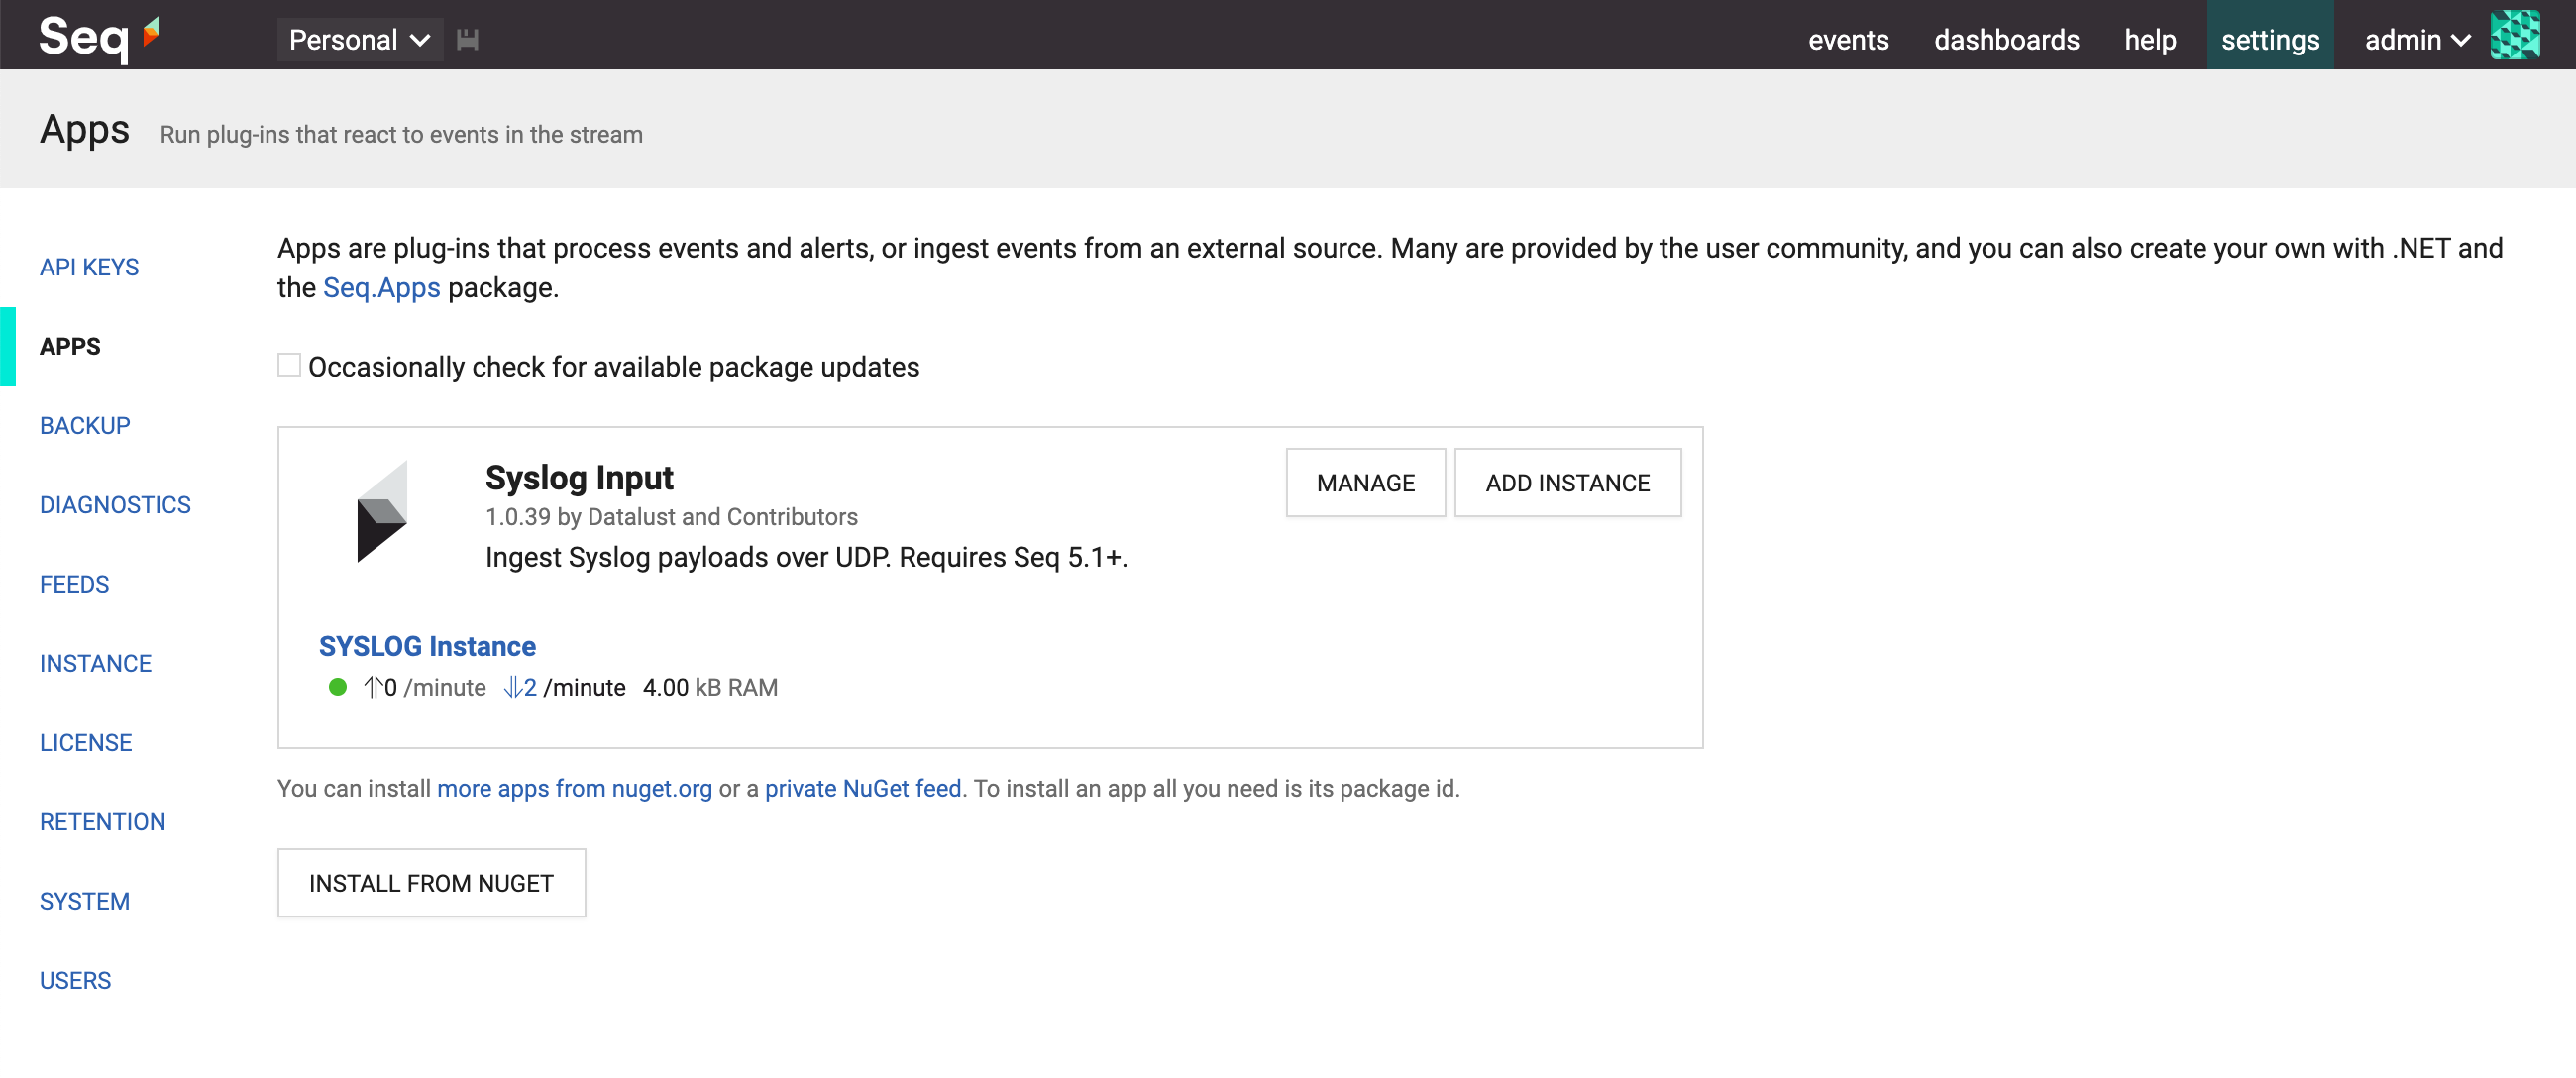Click the Syslog Input app title
2576x1078 pixels.
[x=579, y=478]
